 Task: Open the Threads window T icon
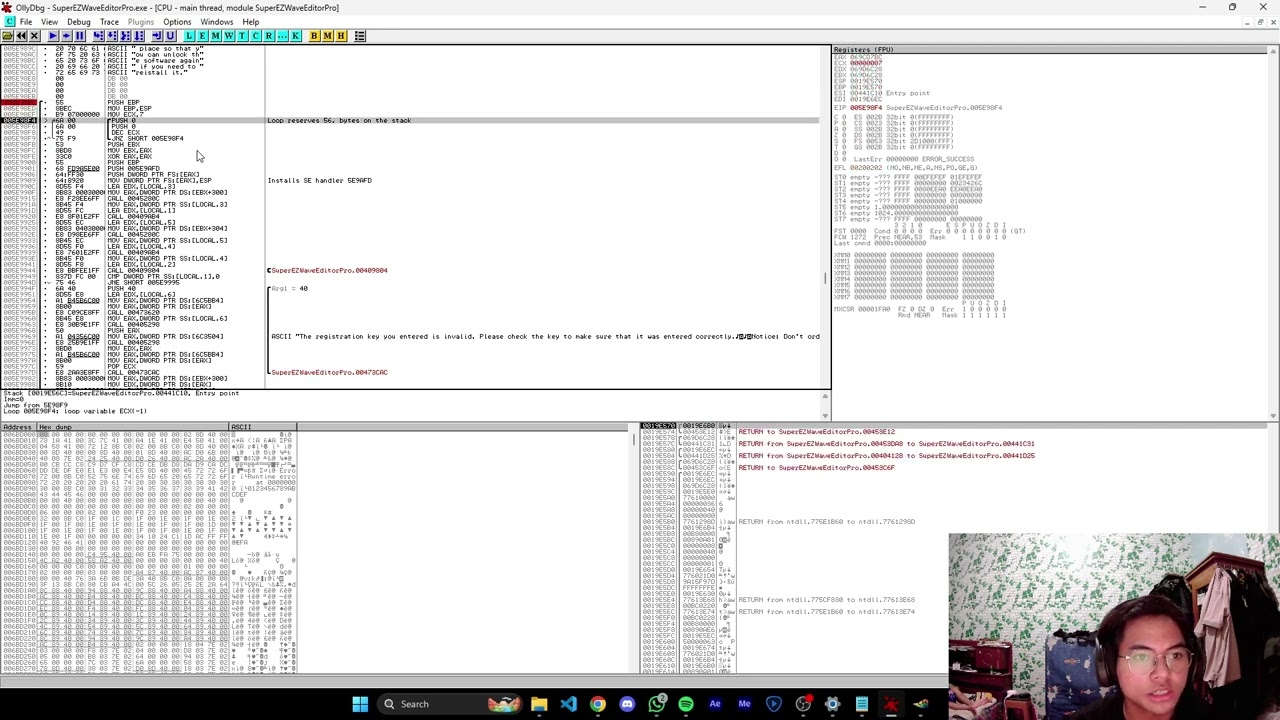coord(242,36)
